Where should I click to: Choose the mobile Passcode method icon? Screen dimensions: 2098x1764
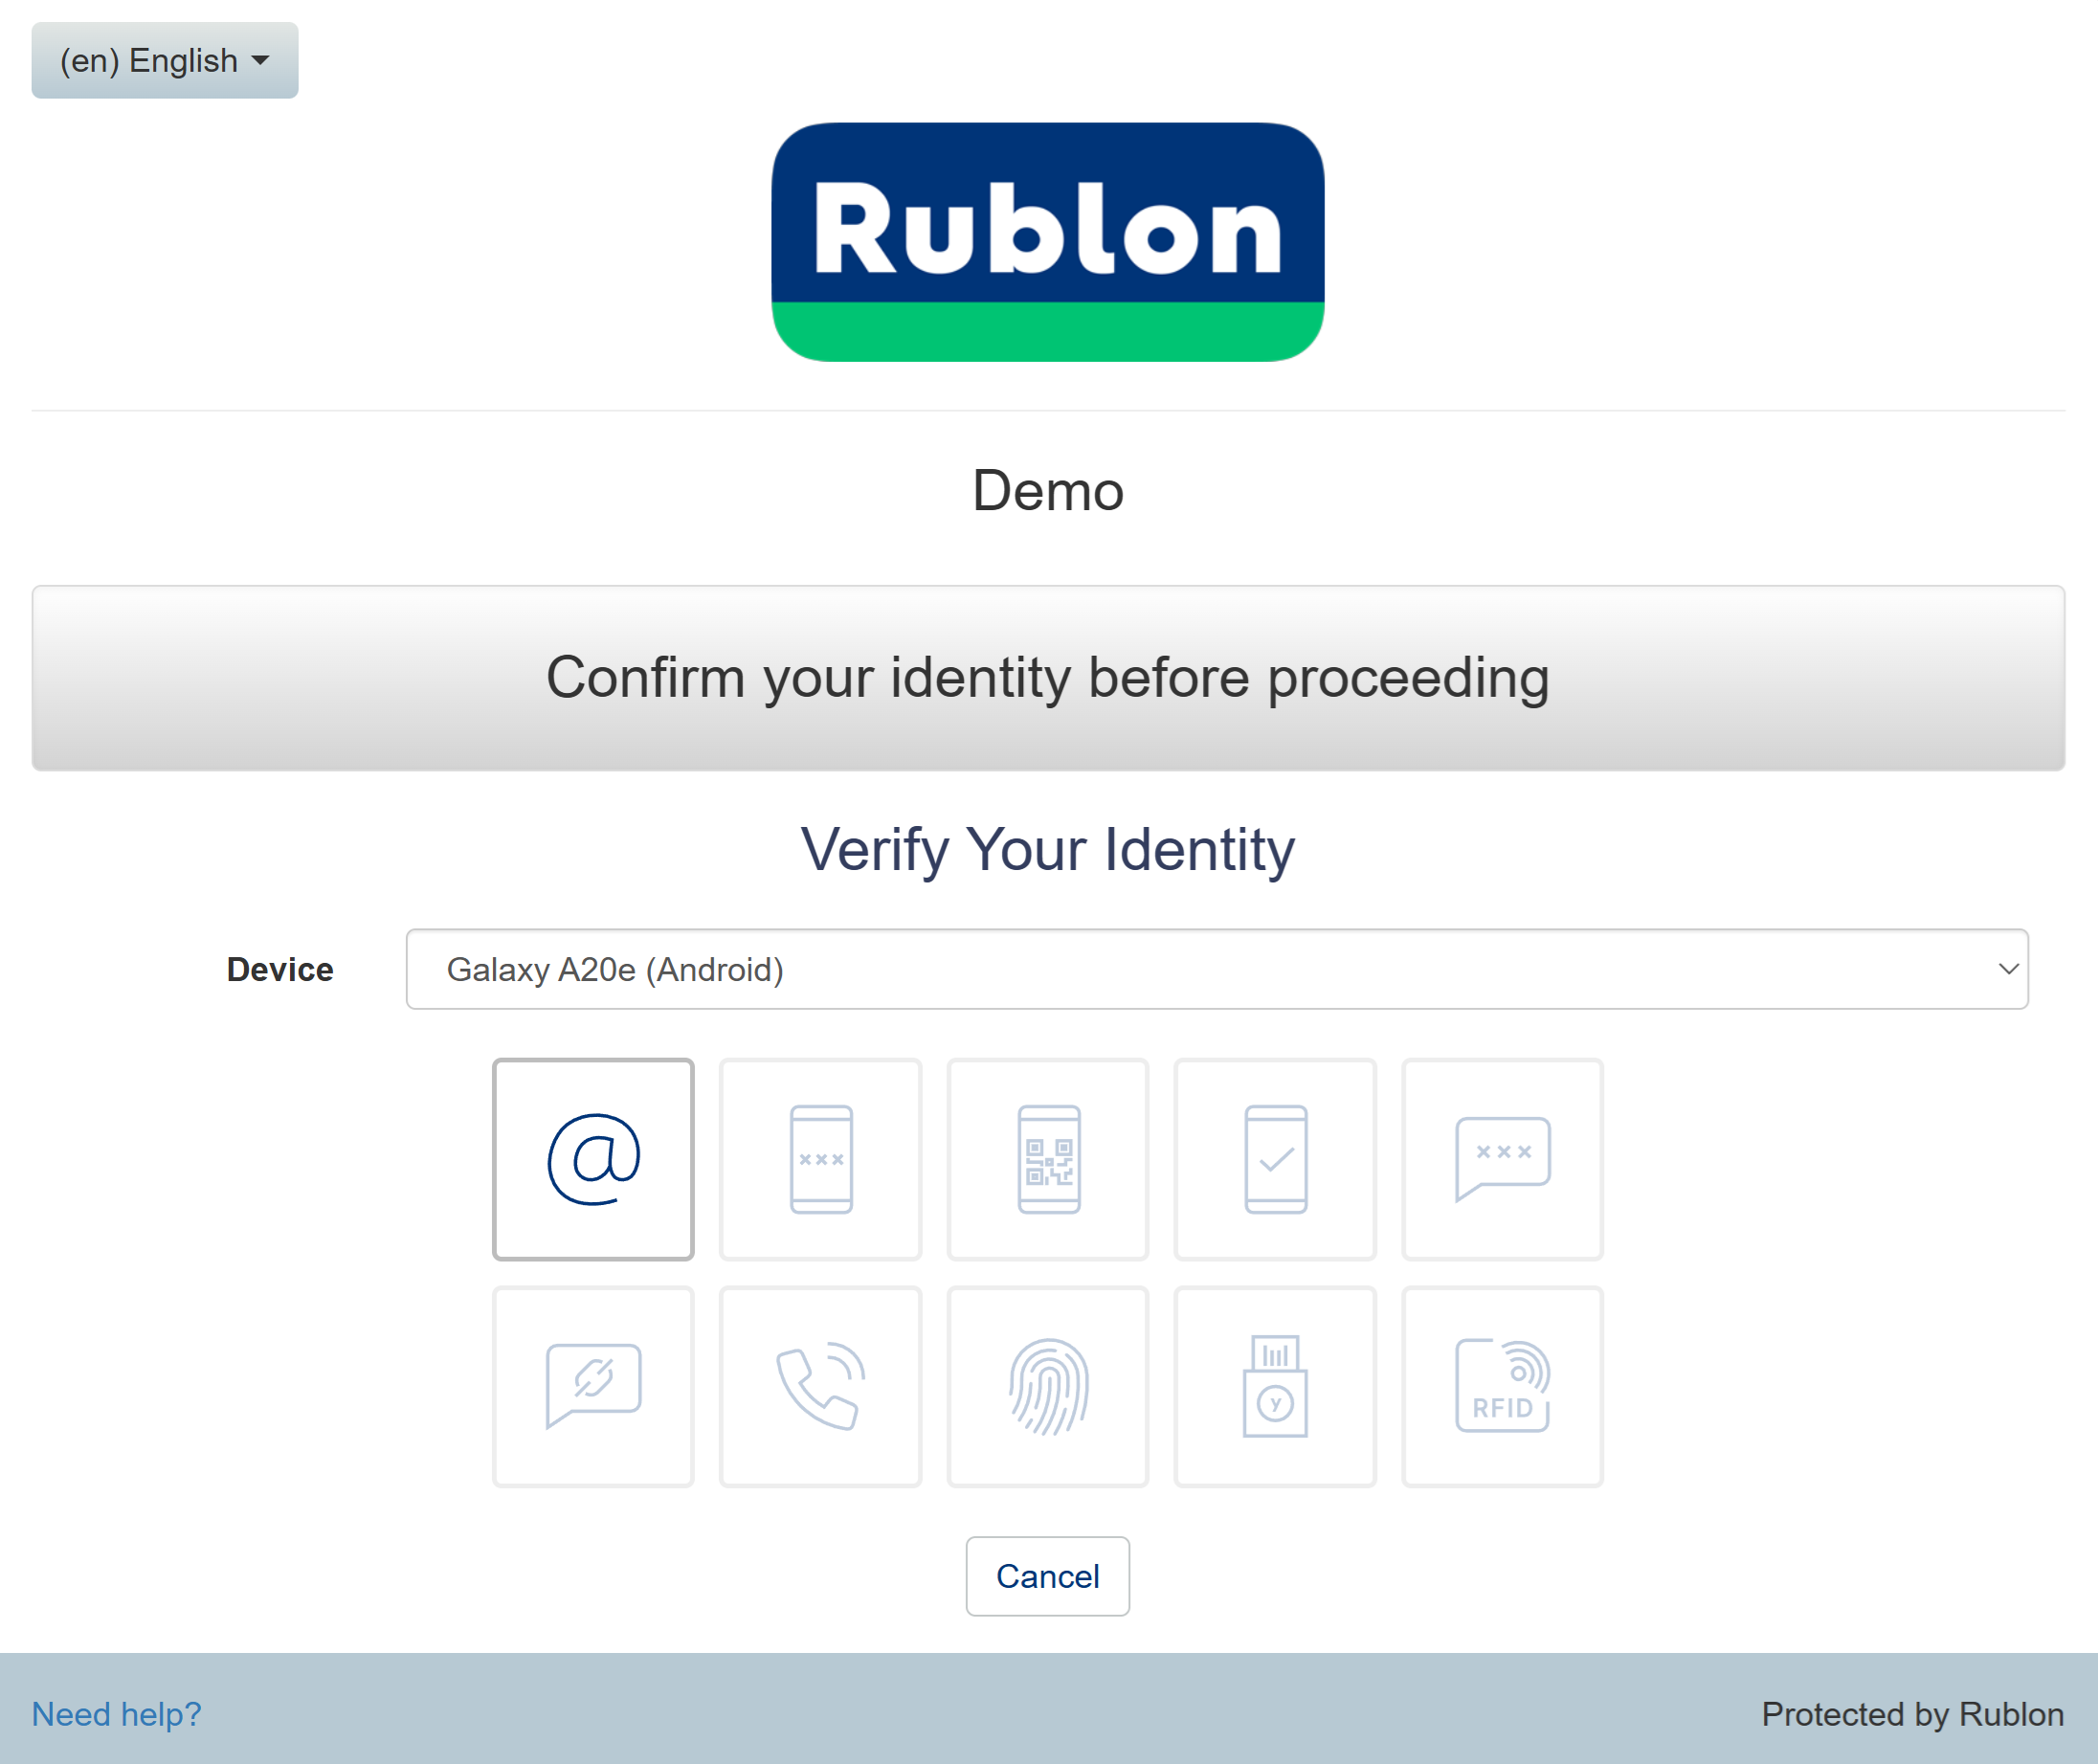[820, 1159]
